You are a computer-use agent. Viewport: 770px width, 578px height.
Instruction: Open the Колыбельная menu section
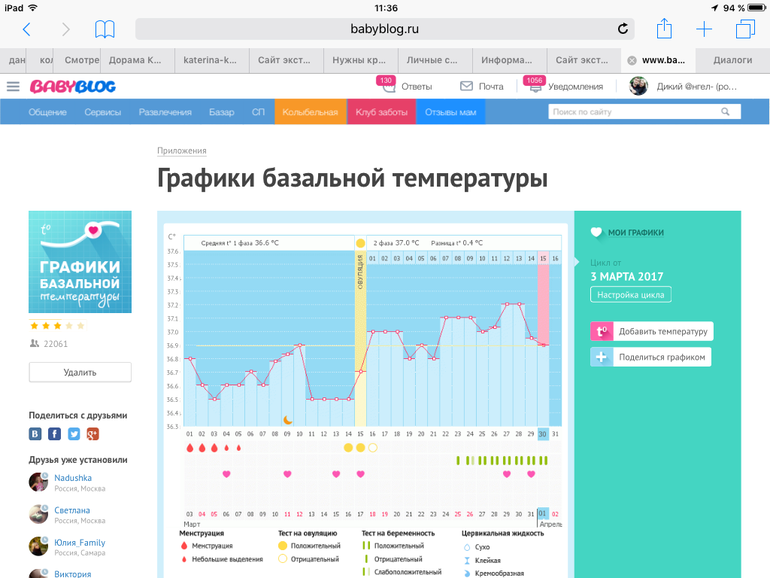click(310, 112)
